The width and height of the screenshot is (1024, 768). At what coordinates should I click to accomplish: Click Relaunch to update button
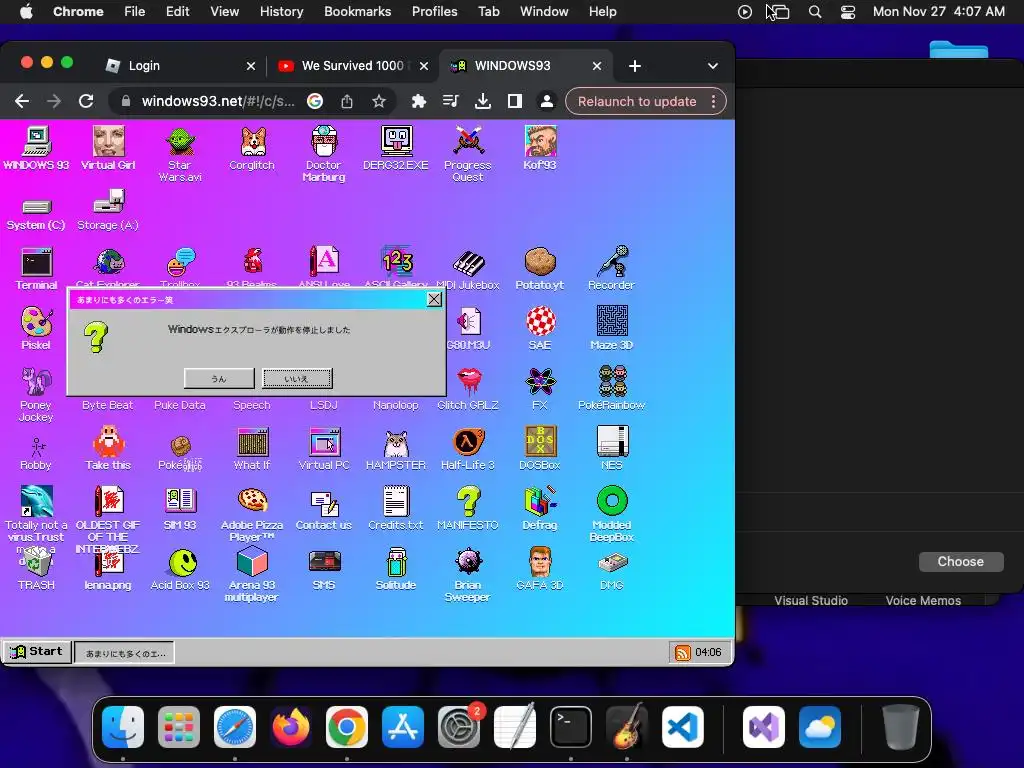637,101
